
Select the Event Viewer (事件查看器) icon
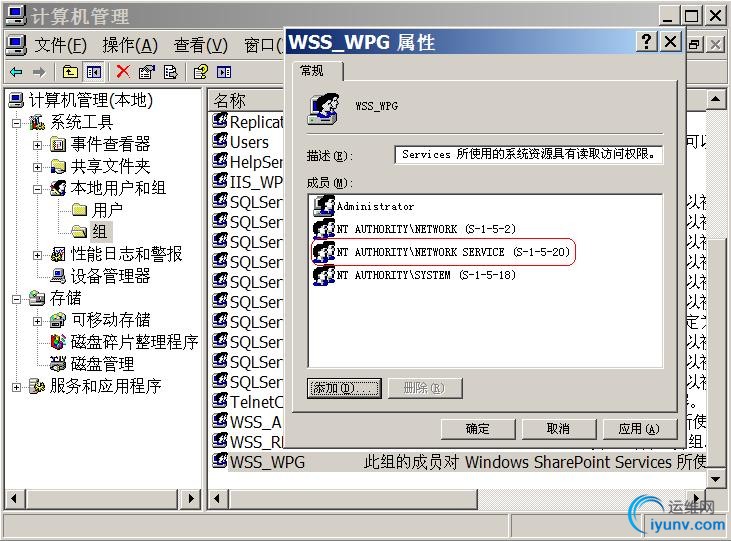58,145
